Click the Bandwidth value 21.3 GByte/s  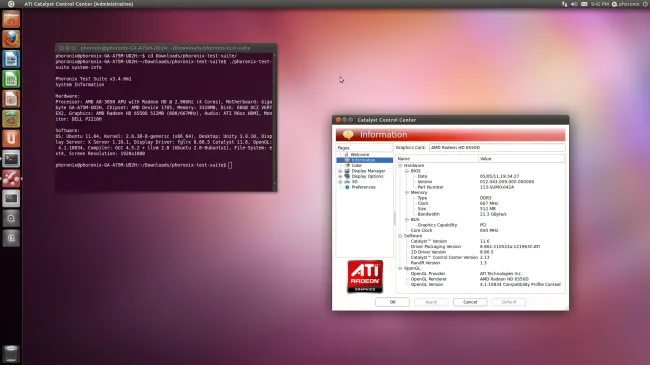point(493,214)
